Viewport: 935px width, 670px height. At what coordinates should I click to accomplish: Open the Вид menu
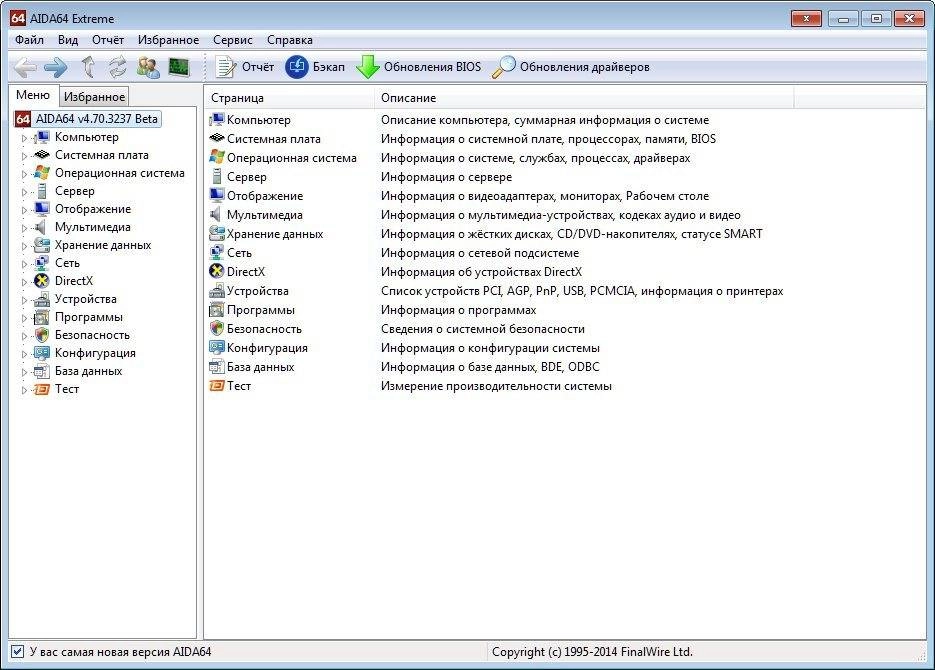[68, 40]
